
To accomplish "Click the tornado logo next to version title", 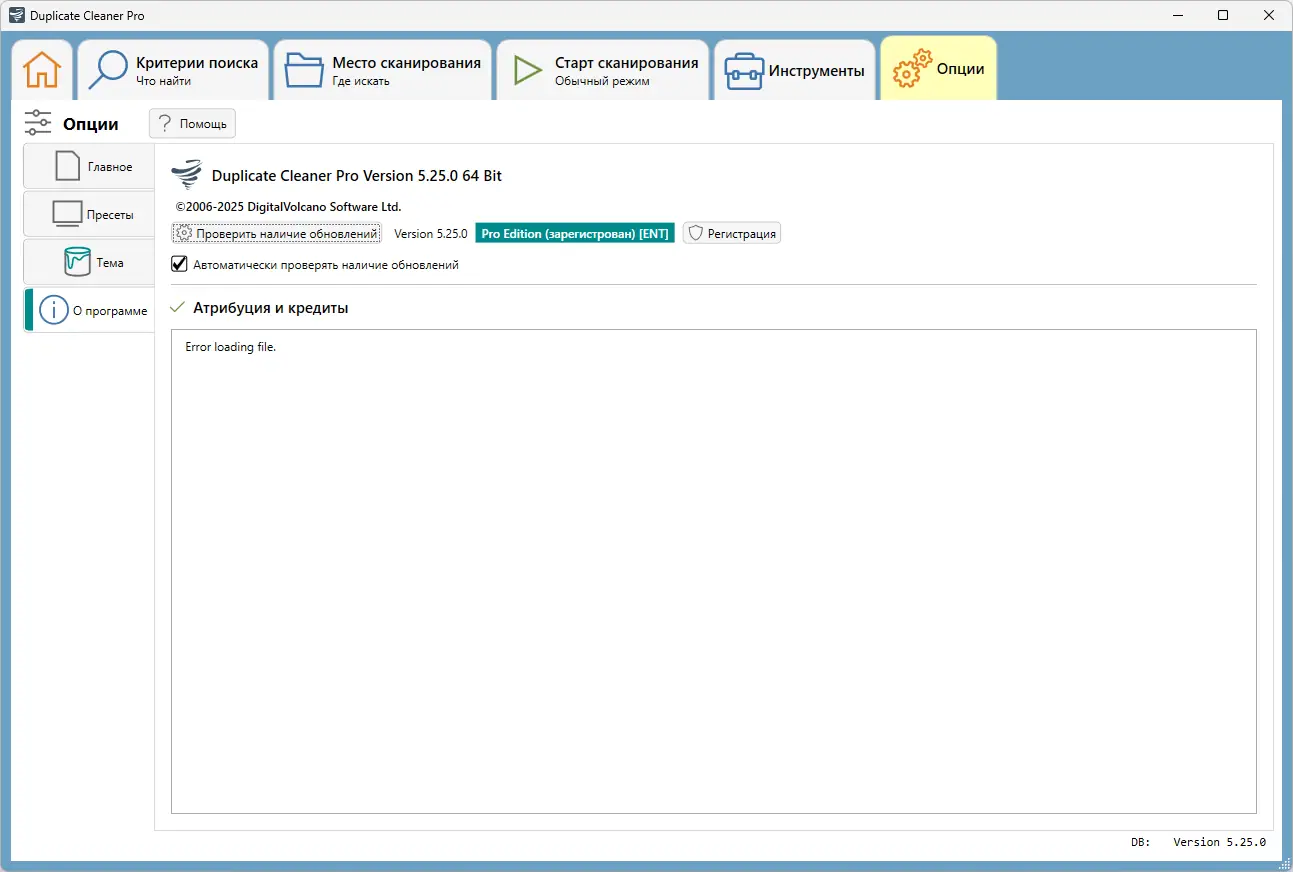I will click(186, 175).
